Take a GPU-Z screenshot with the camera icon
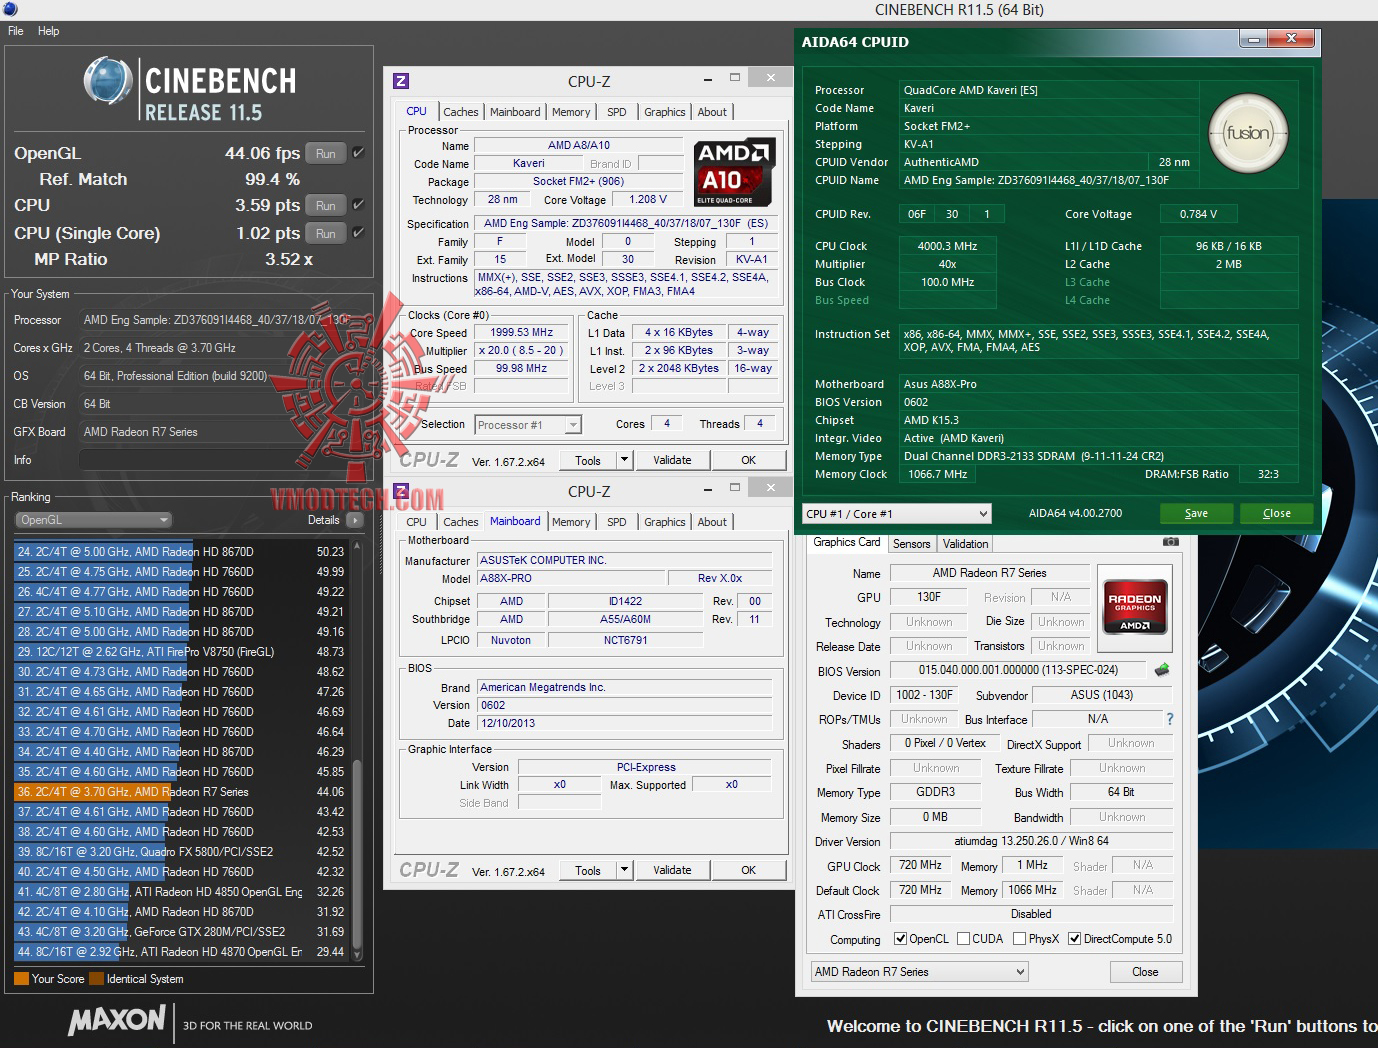 pos(1170,542)
